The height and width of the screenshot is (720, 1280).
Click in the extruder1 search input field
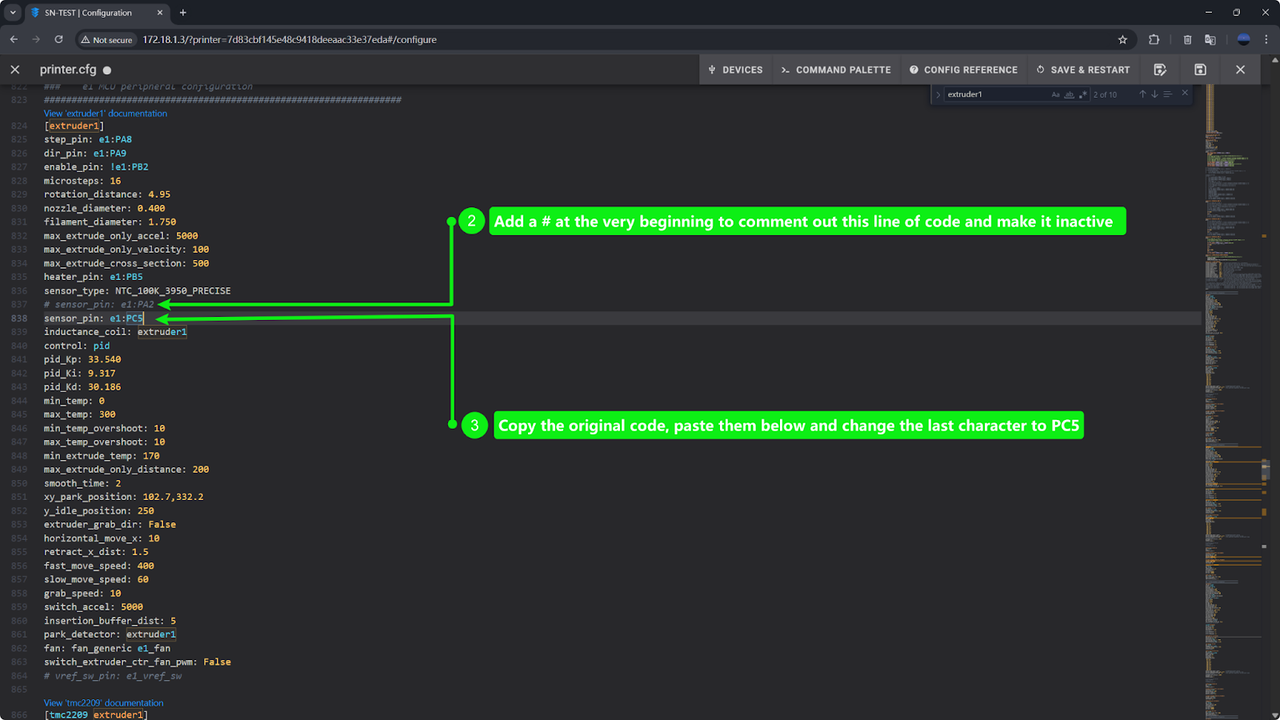tap(994, 94)
